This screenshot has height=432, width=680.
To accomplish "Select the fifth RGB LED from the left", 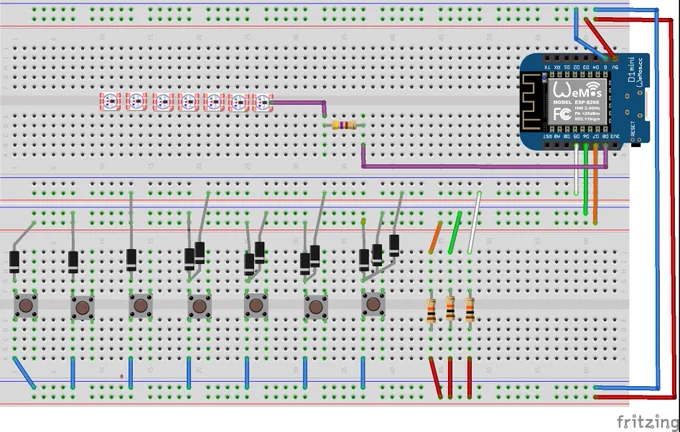I will click(x=214, y=102).
